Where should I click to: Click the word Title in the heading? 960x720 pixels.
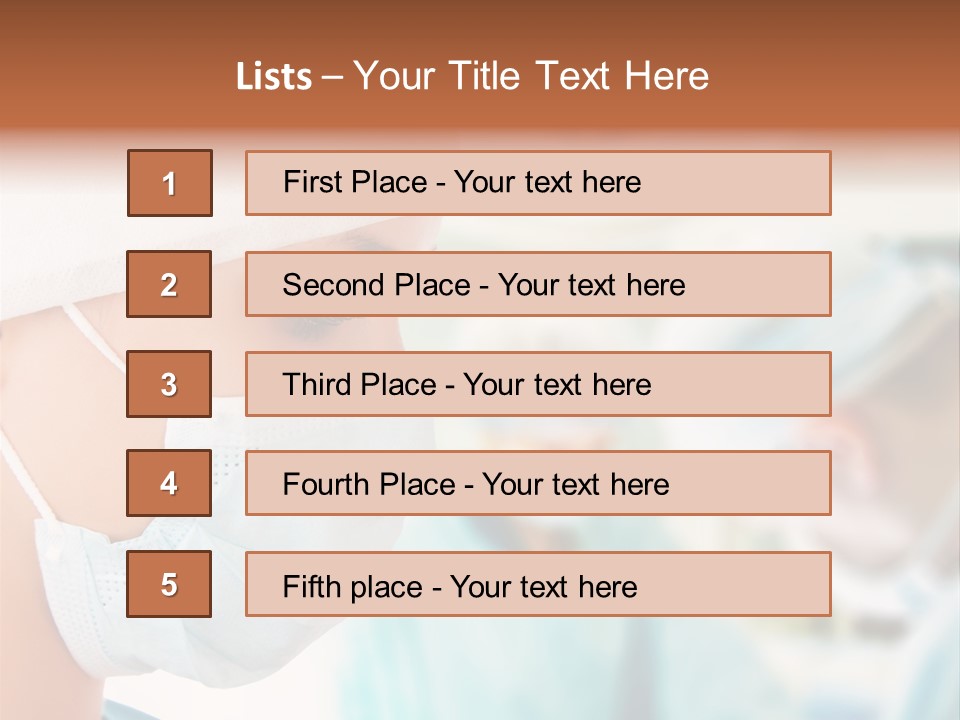484,76
